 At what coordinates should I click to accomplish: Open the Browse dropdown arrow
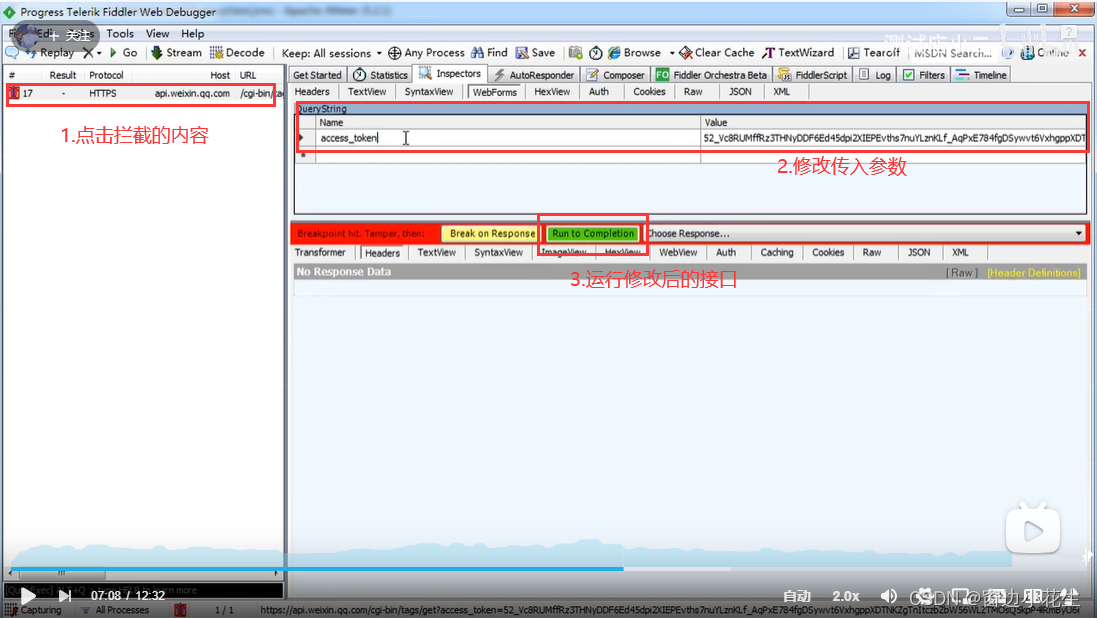pyautogui.click(x=672, y=52)
